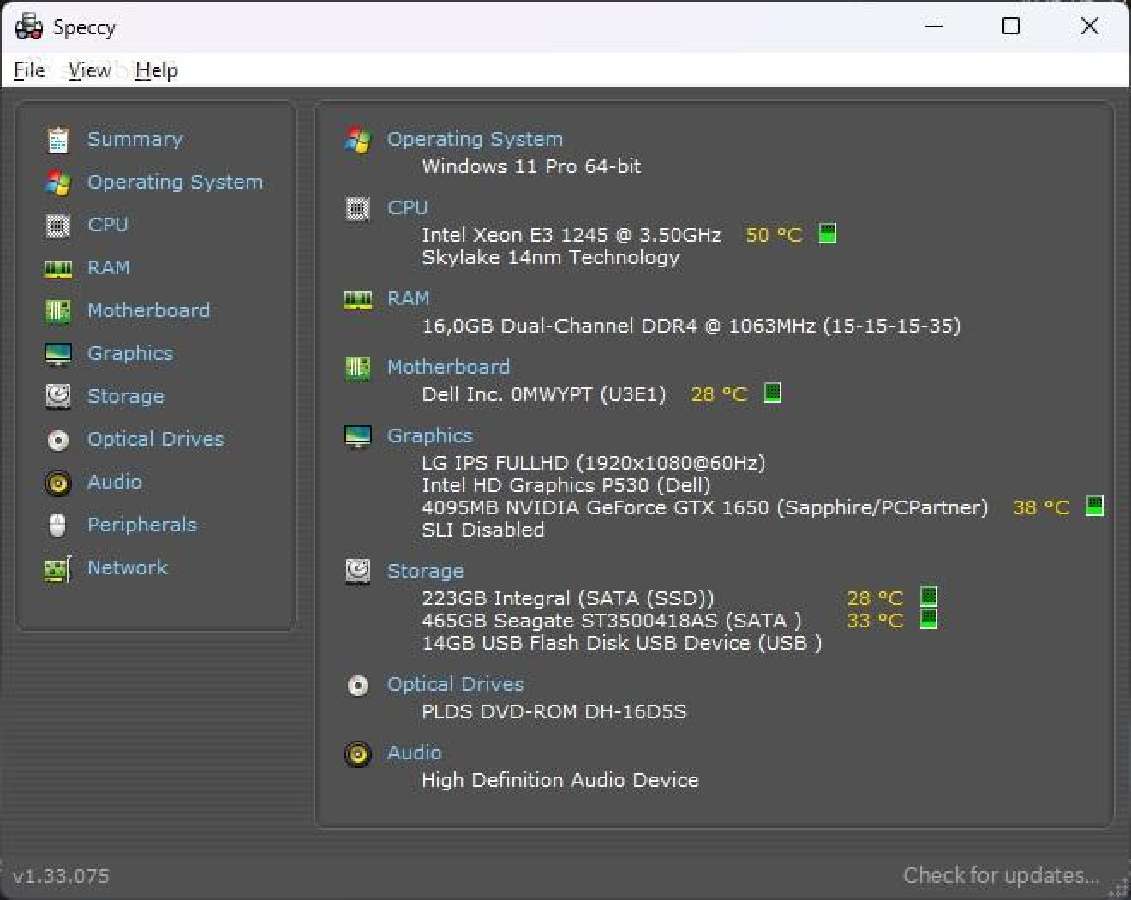Click the Windows 11 Pro 64-bit text
The image size is (1131, 900).
click(532, 167)
